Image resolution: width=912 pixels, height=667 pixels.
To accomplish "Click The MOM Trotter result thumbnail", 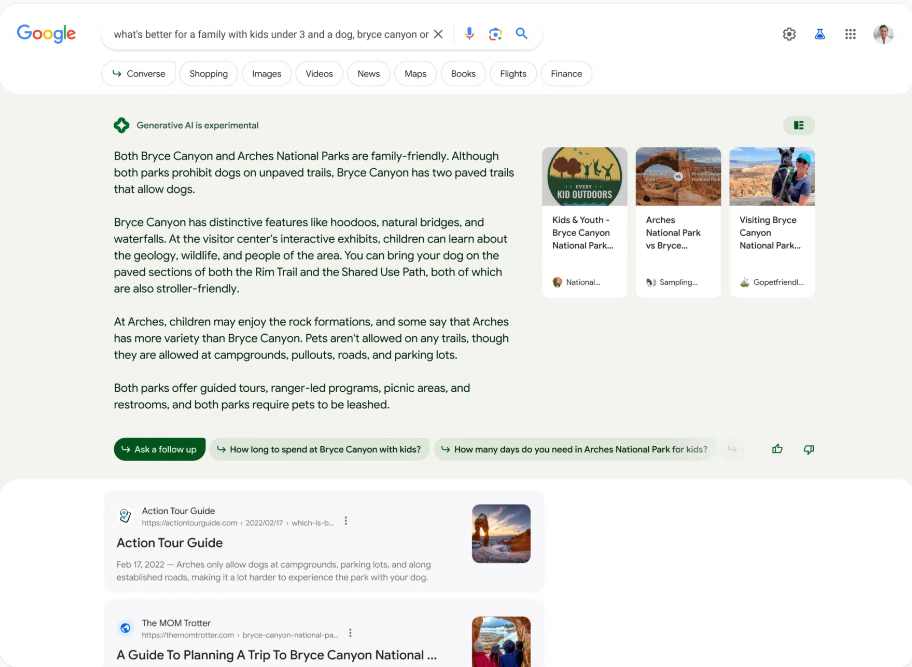I will click(x=501, y=641).
